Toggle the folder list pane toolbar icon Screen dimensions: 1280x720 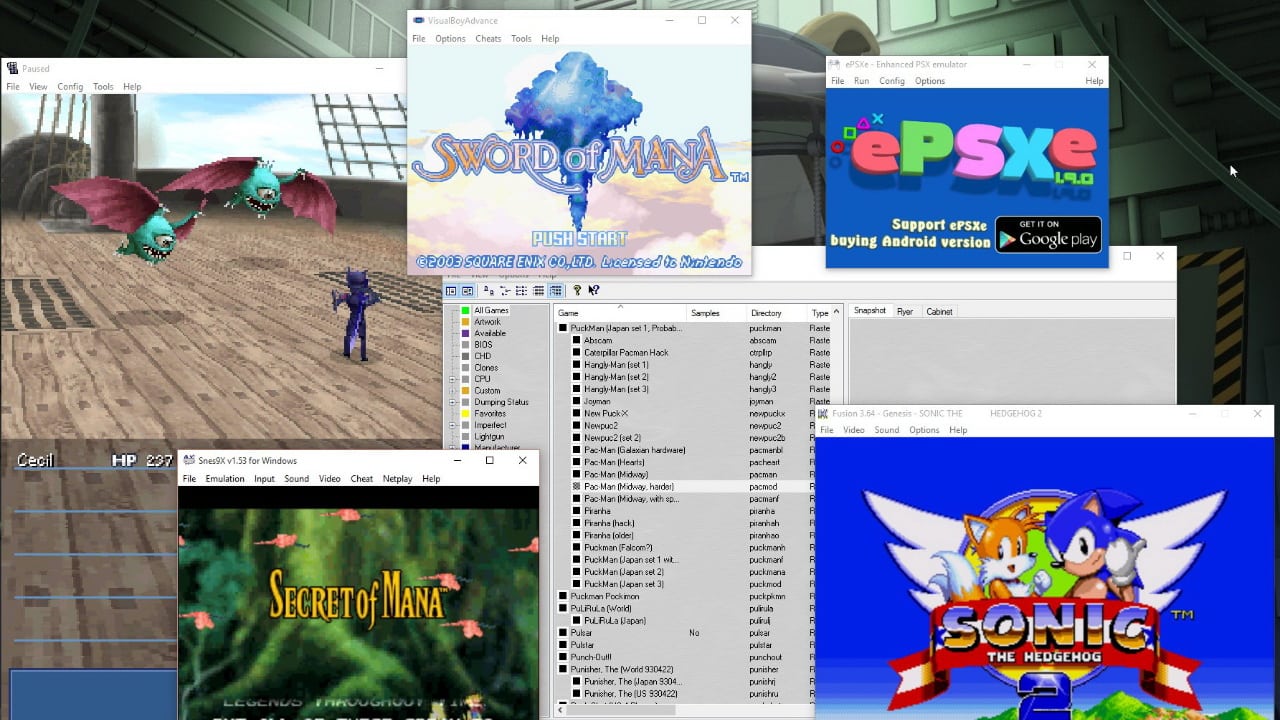[451, 291]
